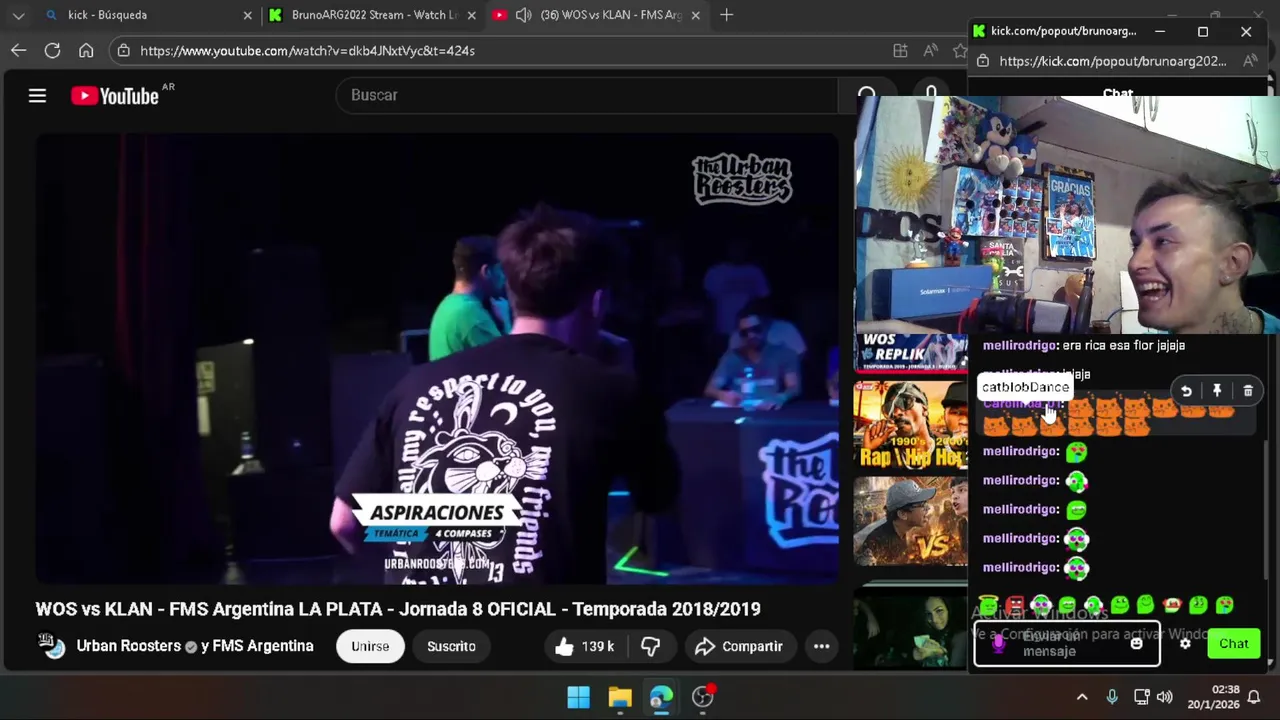Pin the highlighted Kick chat message
Image resolution: width=1280 pixels, height=720 pixels.
pyautogui.click(x=1217, y=391)
